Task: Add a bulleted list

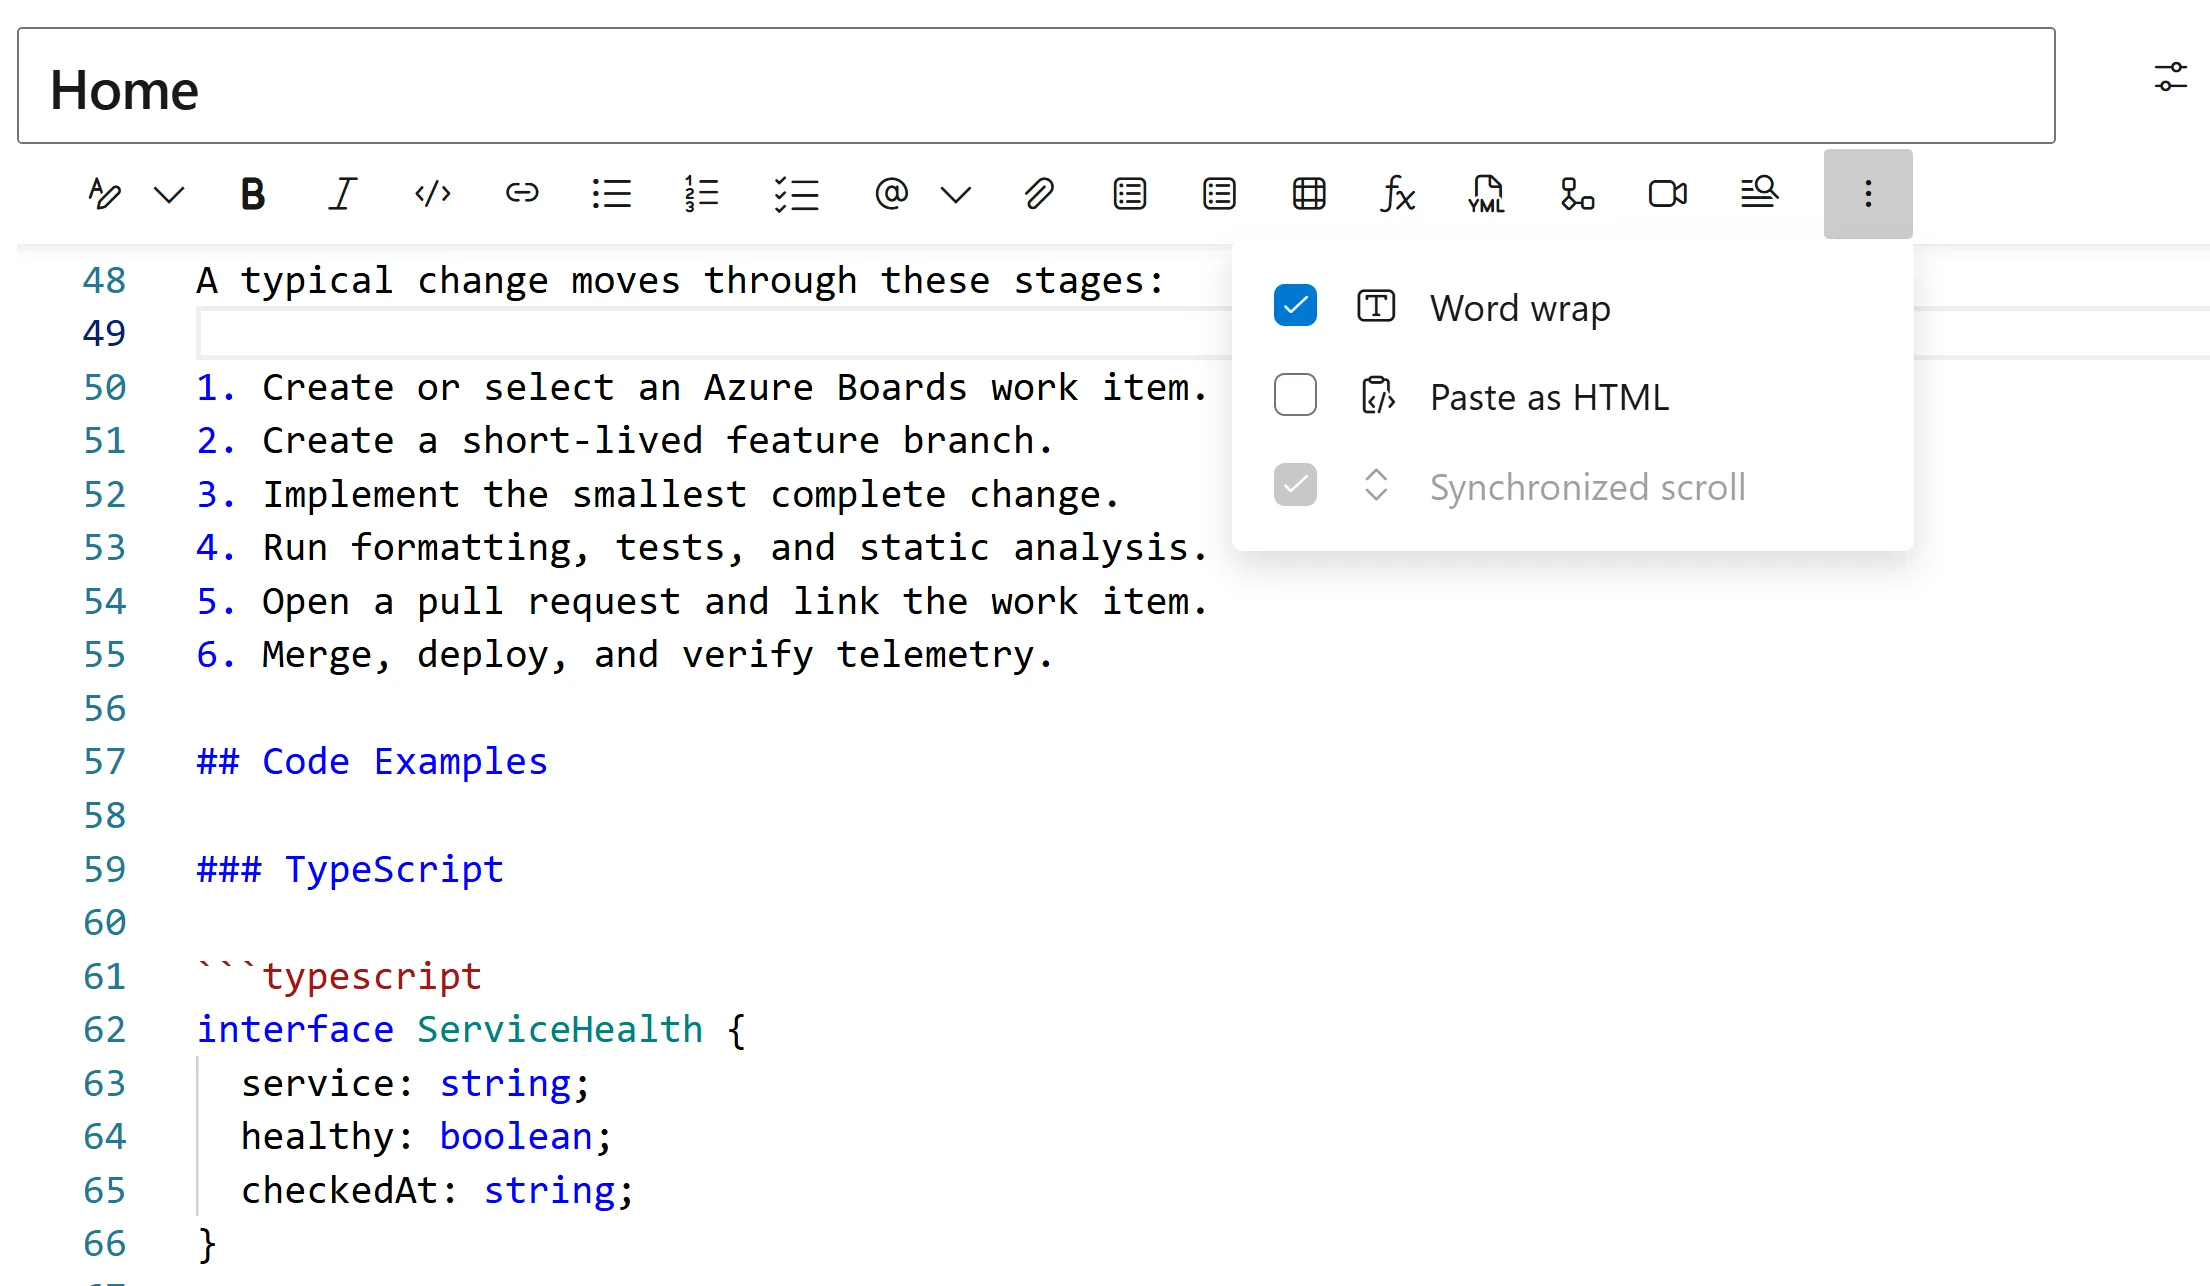Action: (x=611, y=194)
